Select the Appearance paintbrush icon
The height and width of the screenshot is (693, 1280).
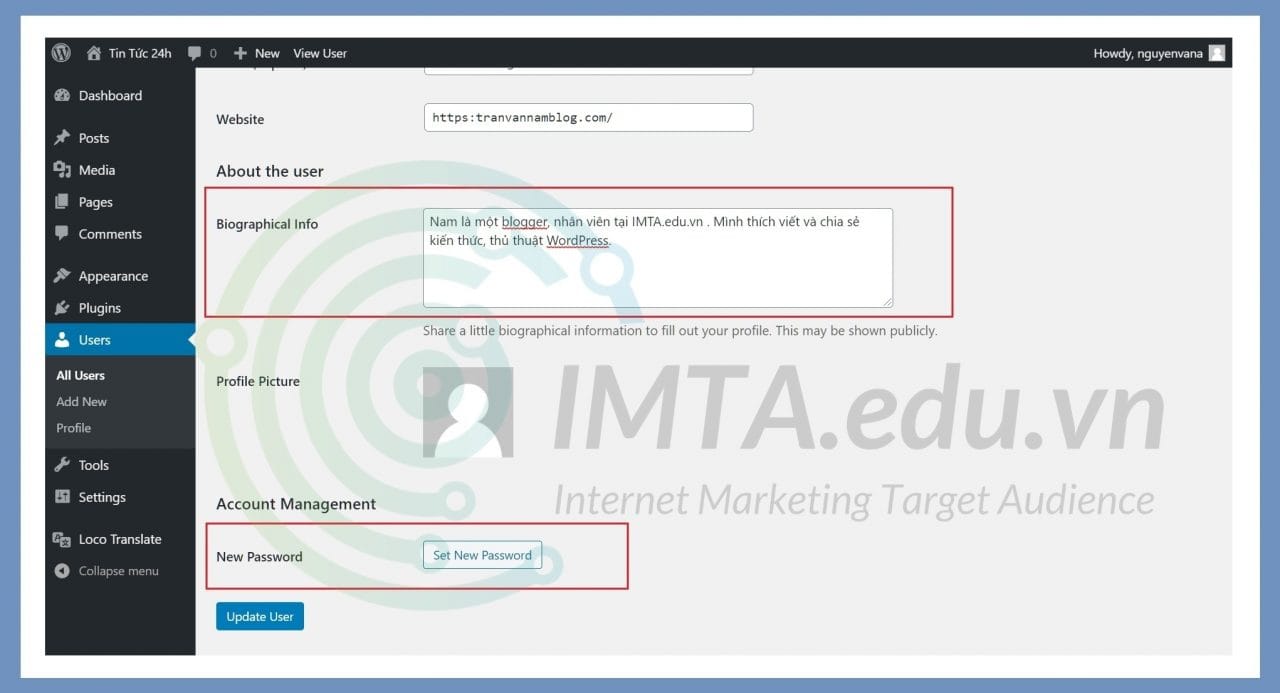pyautogui.click(x=64, y=275)
